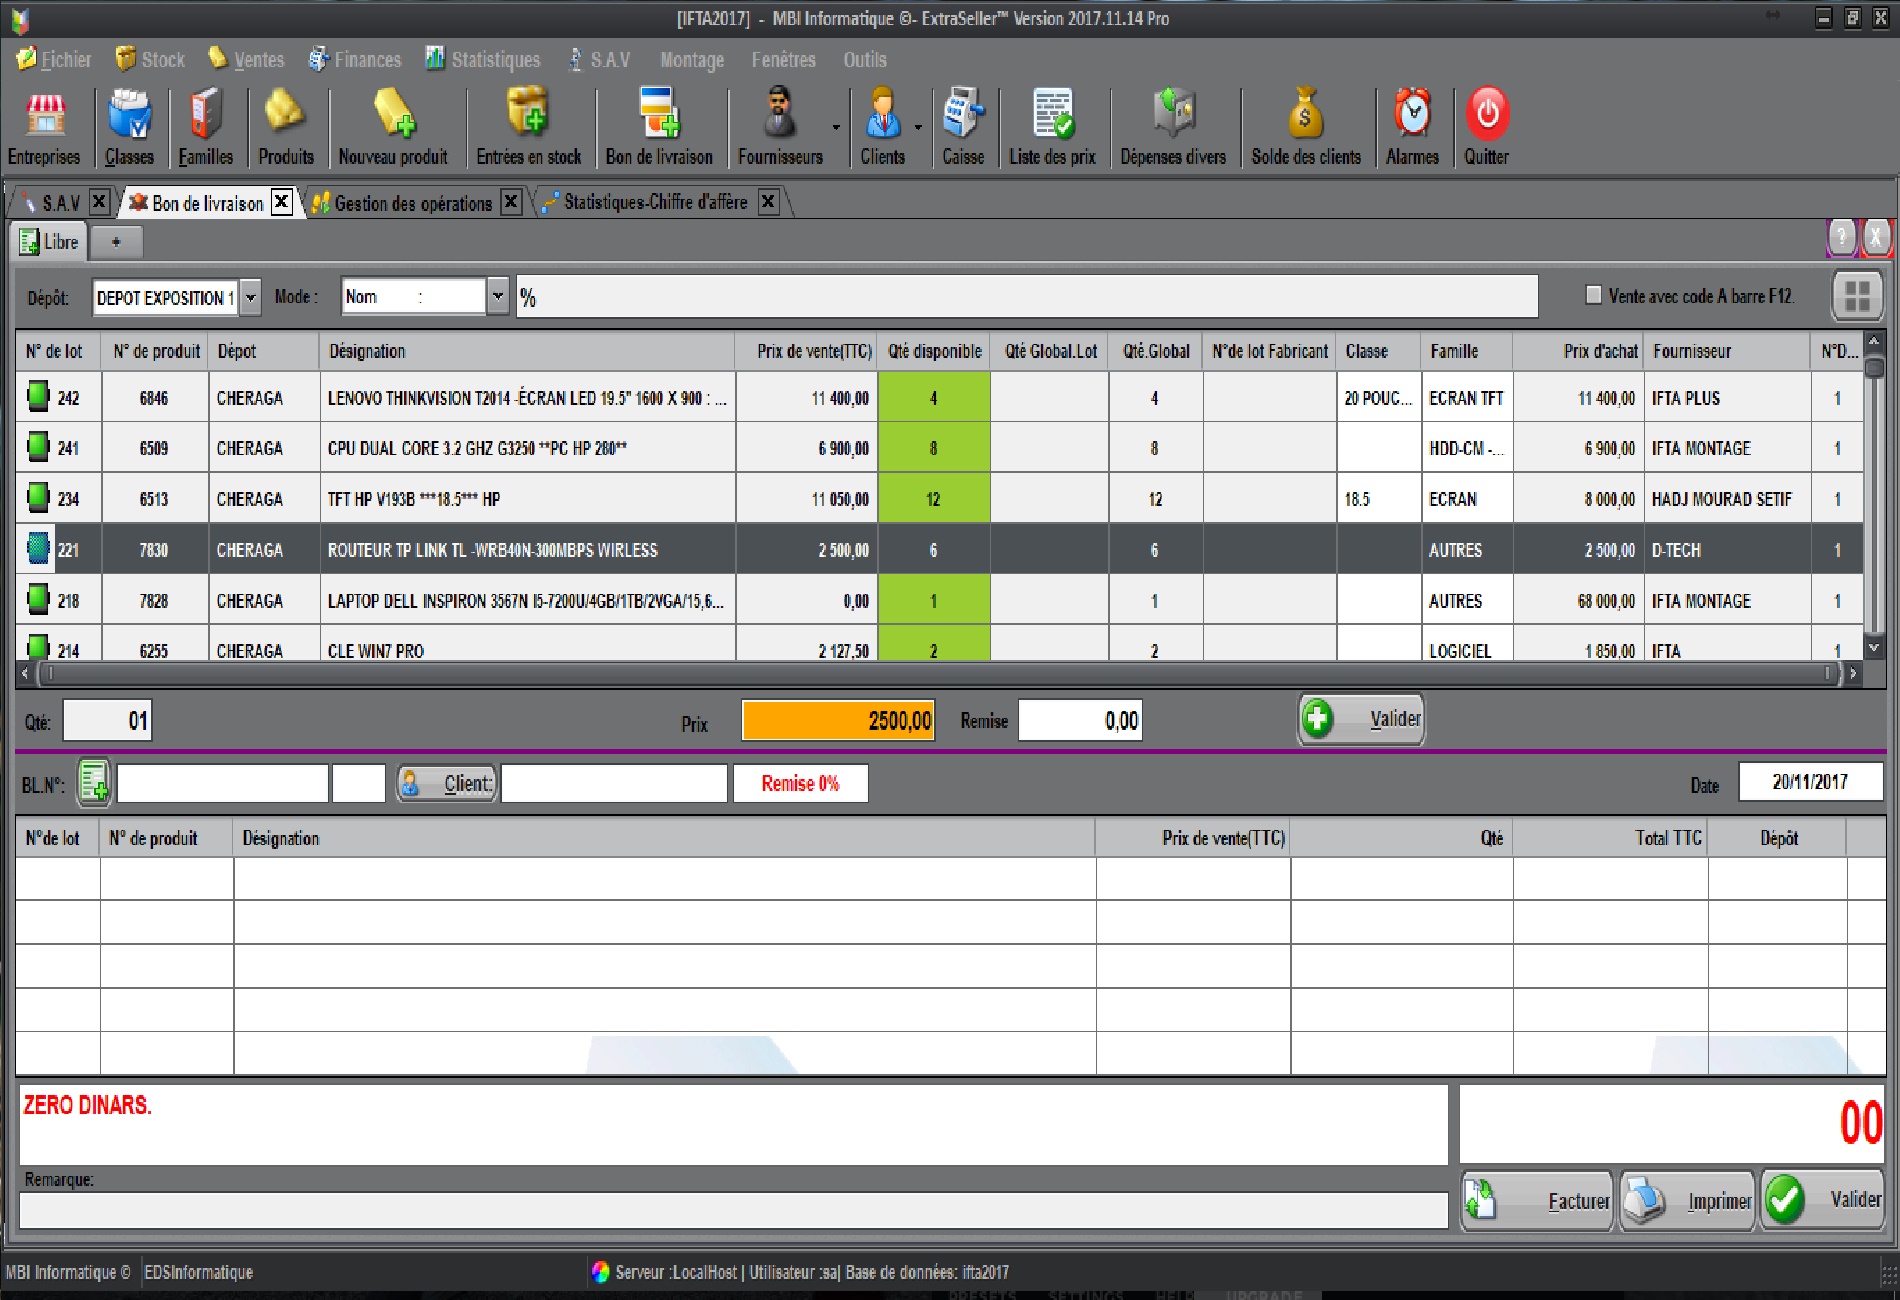Select row LENOVO THINKVISION T2014
1900x1300 pixels.
(x=938, y=398)
